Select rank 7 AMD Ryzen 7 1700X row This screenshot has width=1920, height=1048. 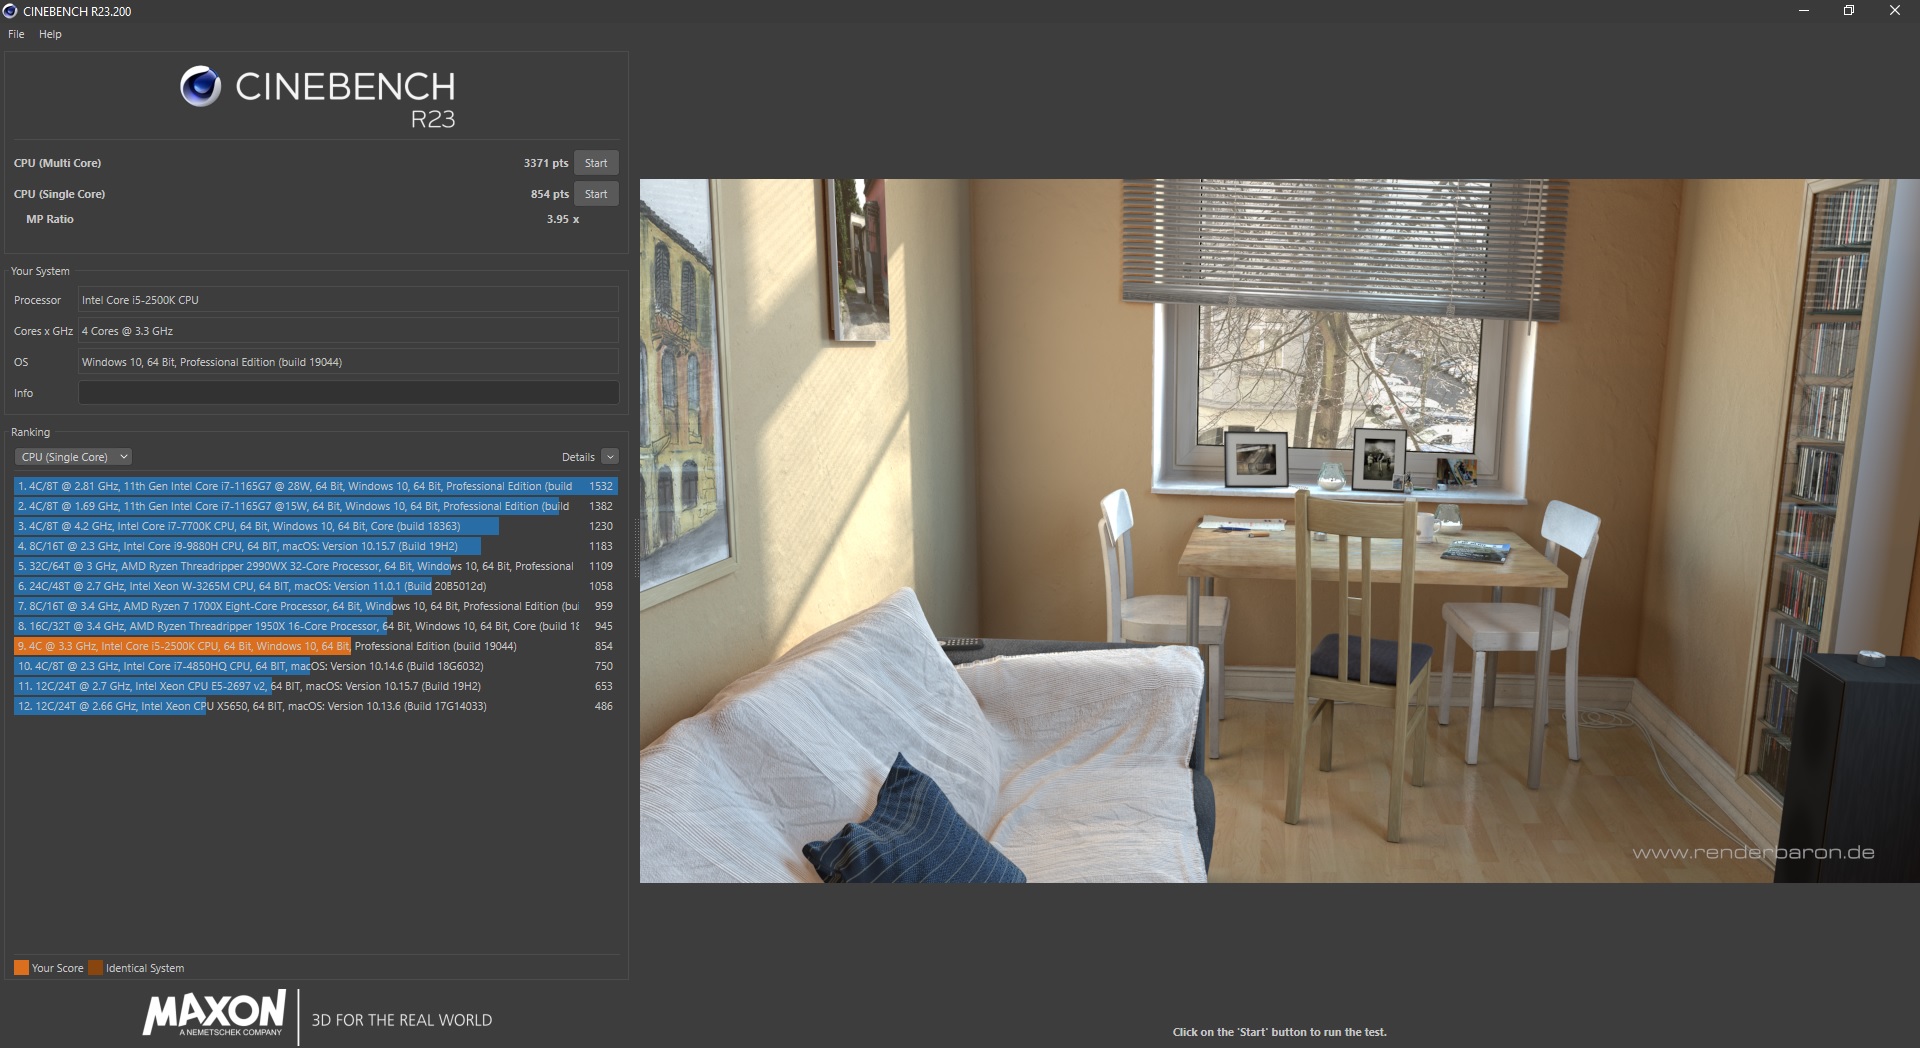pyautogui.click(x=316, y=606)
